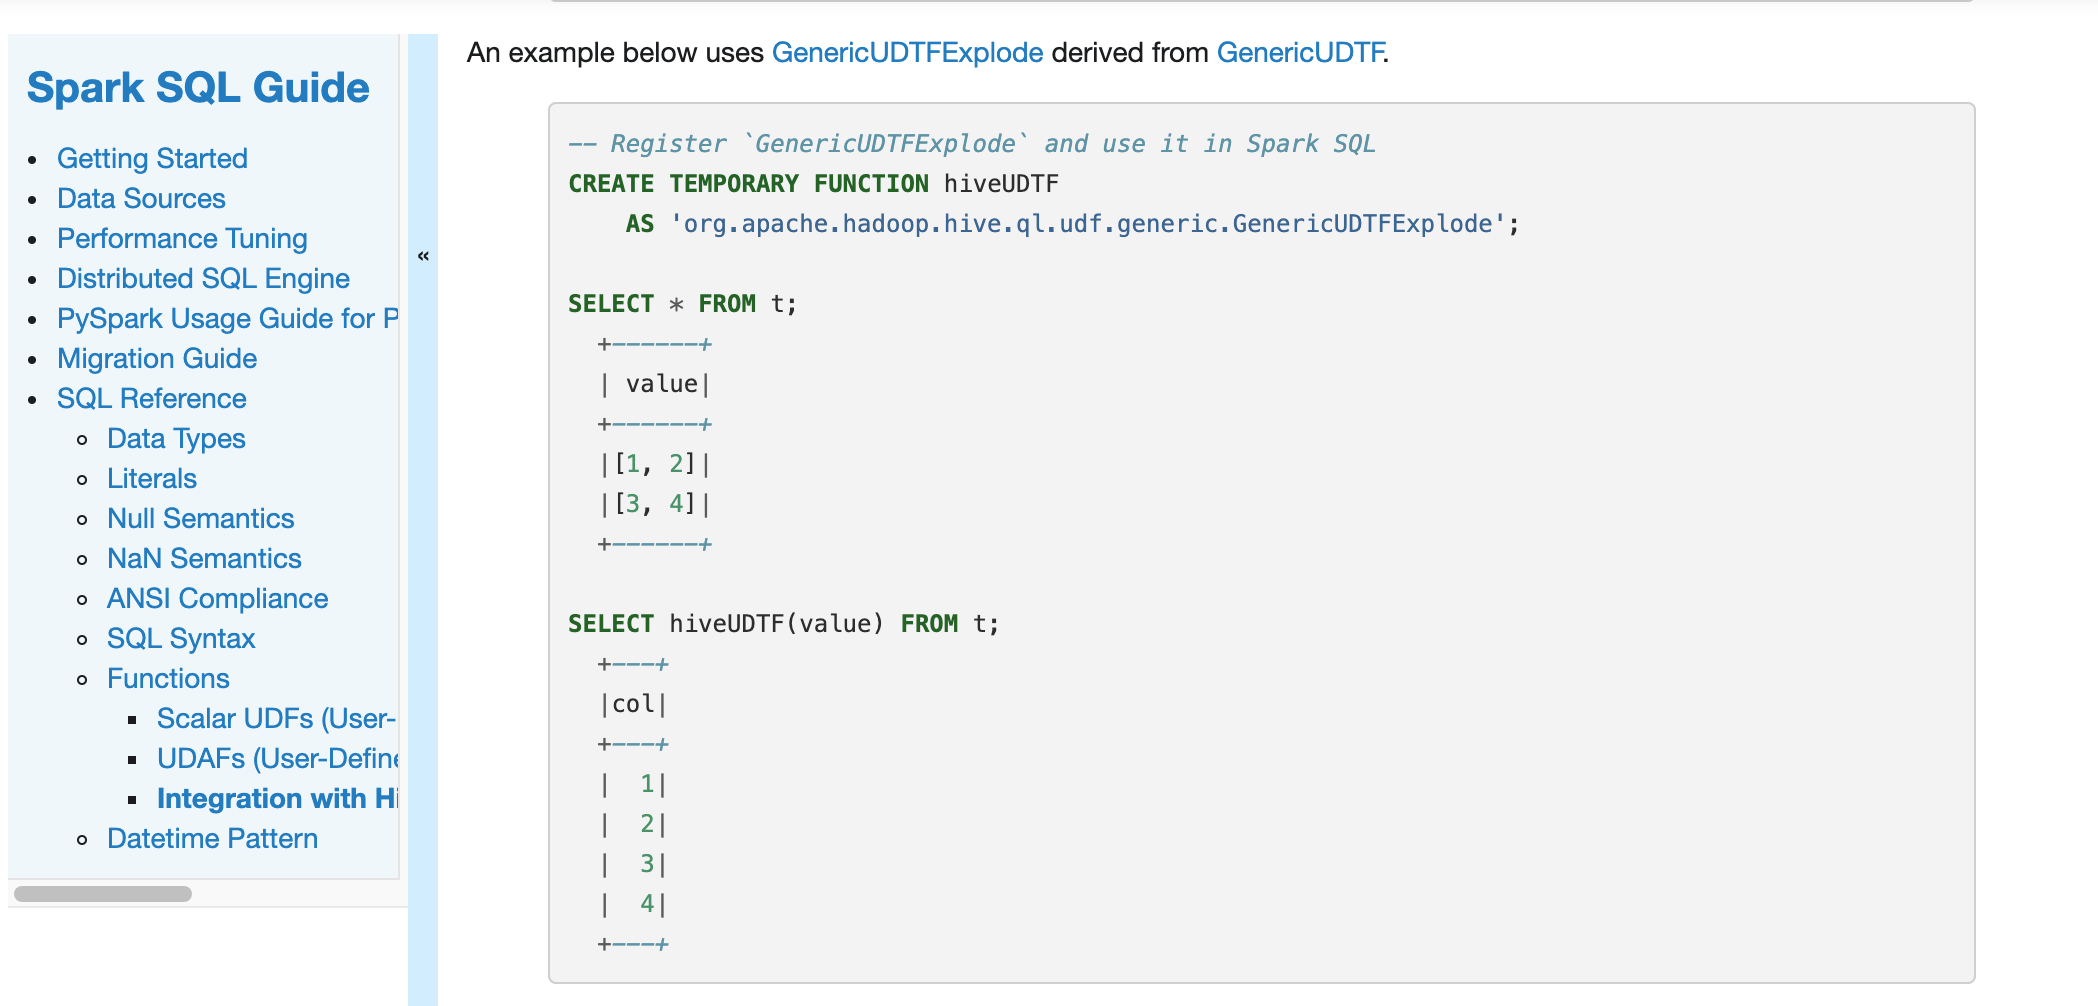Click the 'CREATE TEMPORARY FUNCTION' code line
2098x1006 pixels.
pyautogui.click(x=813, y=184)
